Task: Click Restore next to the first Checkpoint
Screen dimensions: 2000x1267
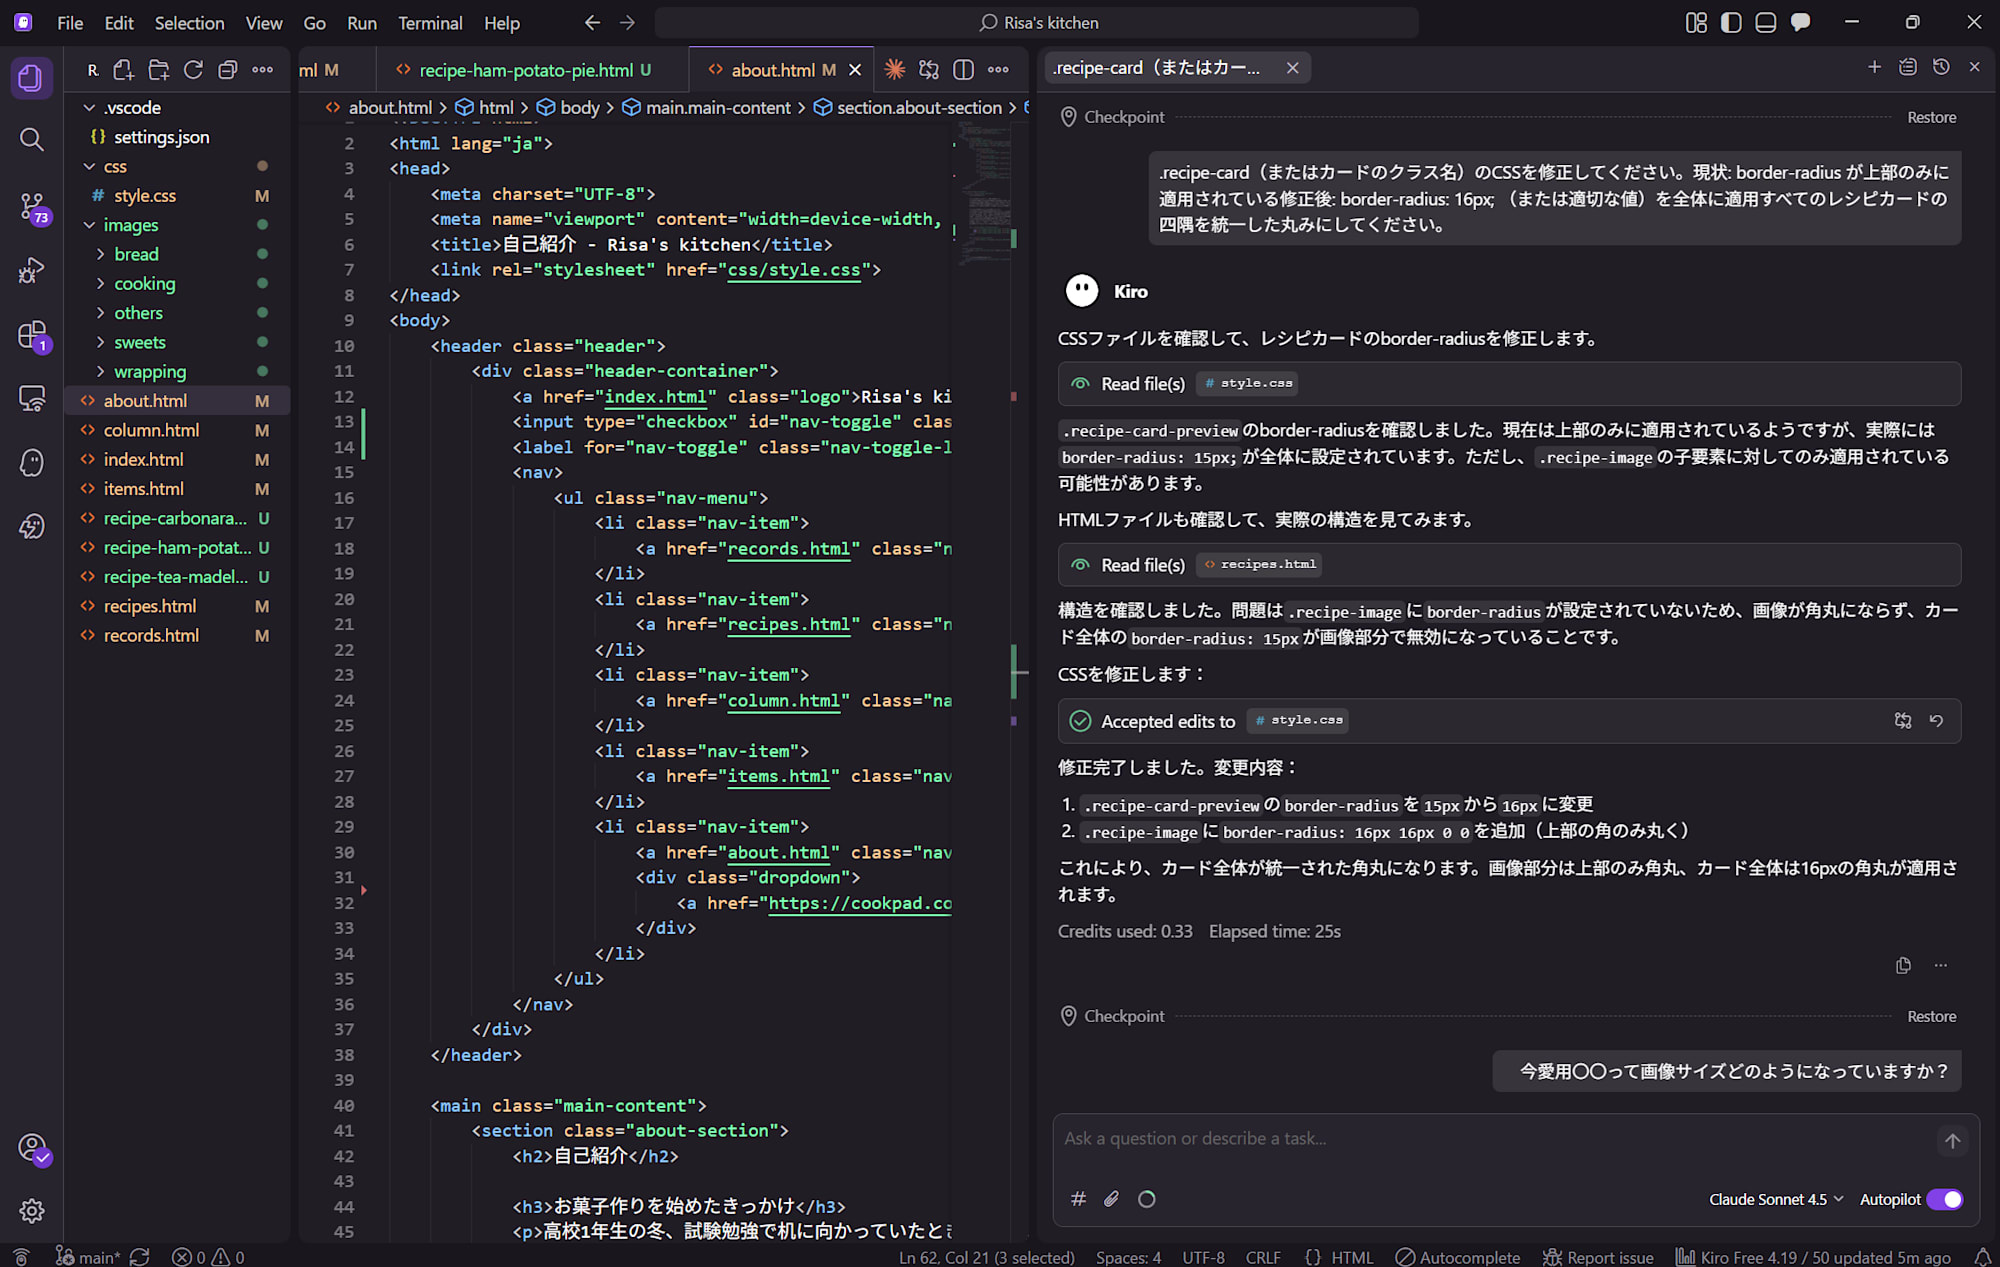Action: pyautogui.click(x=1931, y=116)
